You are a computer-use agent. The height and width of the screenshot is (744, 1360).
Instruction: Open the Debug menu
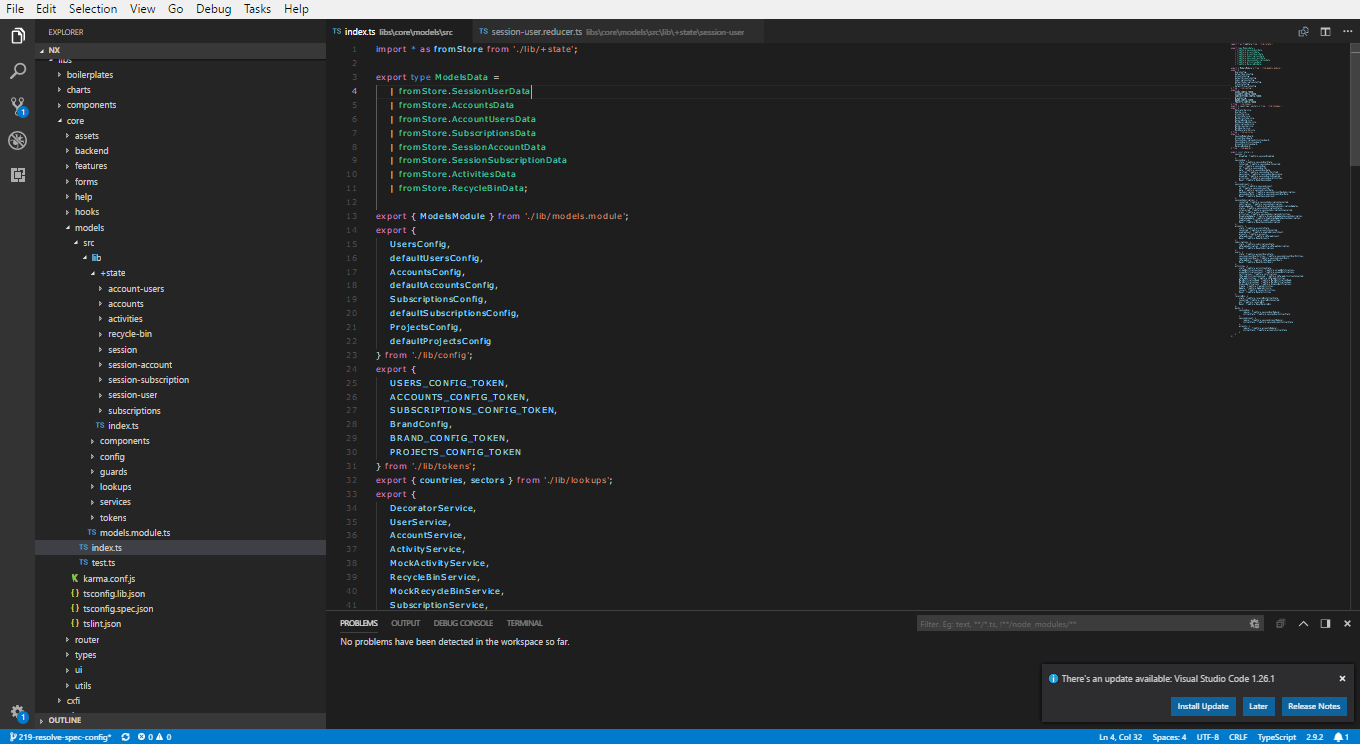(213, 9)
